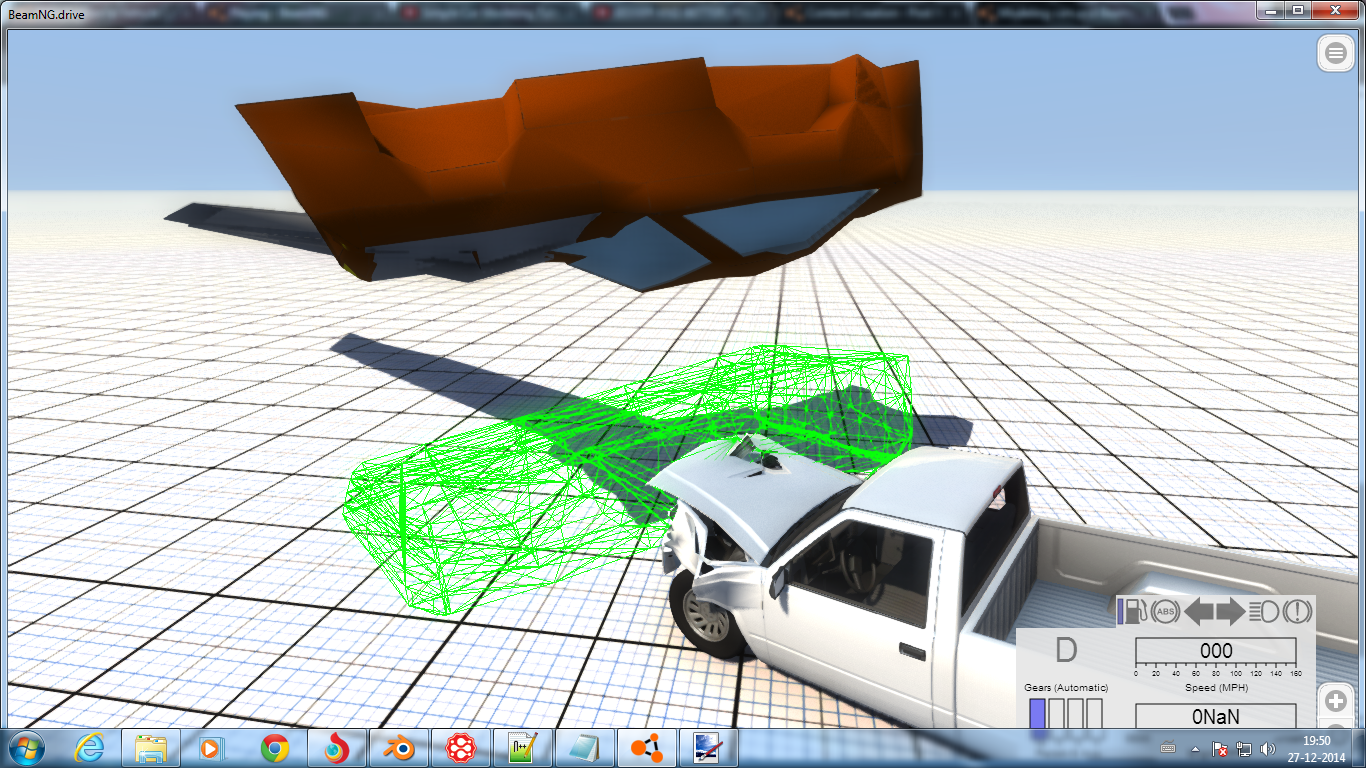The height and width of the screenshot is (768, 1366).
Task: Open Action Center flag icon
Action: (x=1220, y=748)
